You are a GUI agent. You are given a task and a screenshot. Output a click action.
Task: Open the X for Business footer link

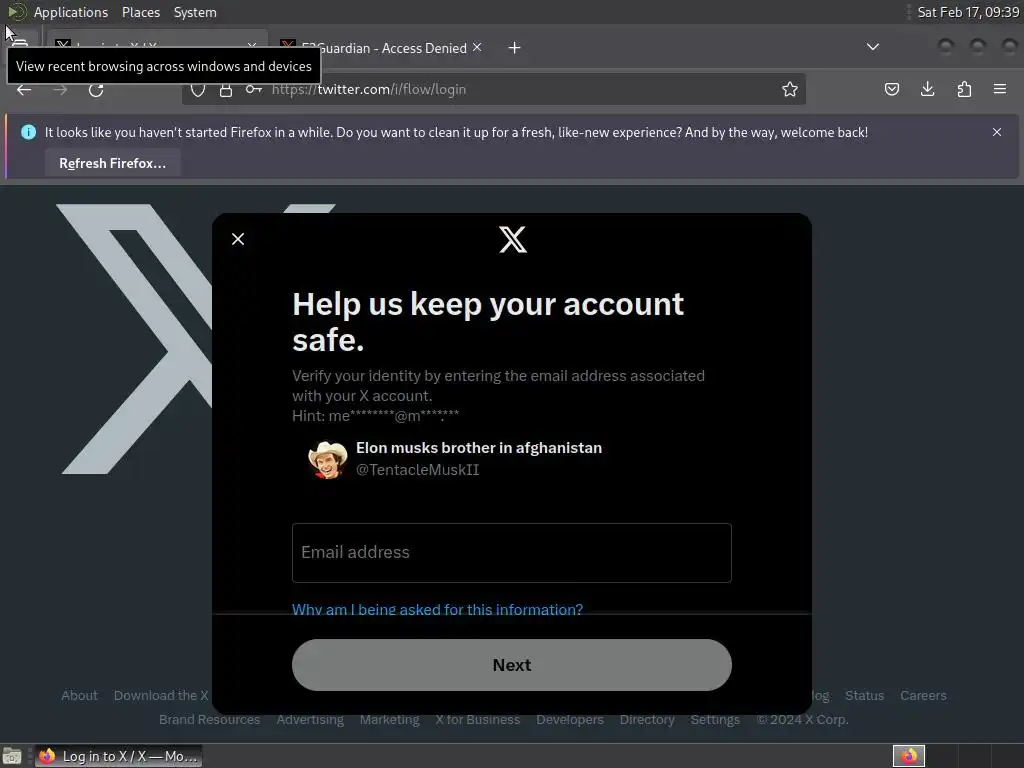[477, 719]
